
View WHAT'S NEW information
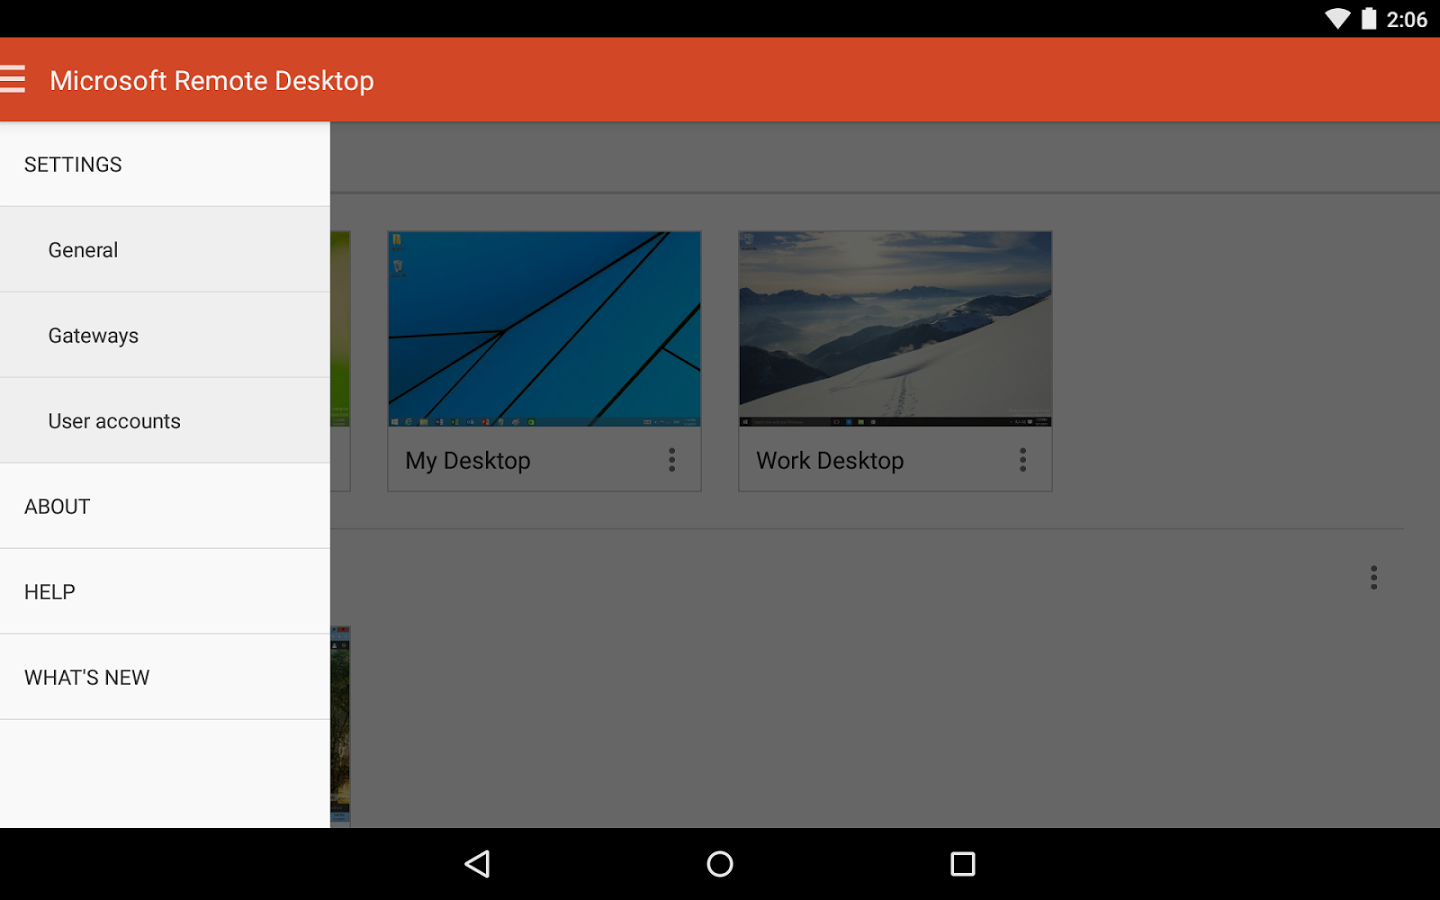(x=86, y=676)
